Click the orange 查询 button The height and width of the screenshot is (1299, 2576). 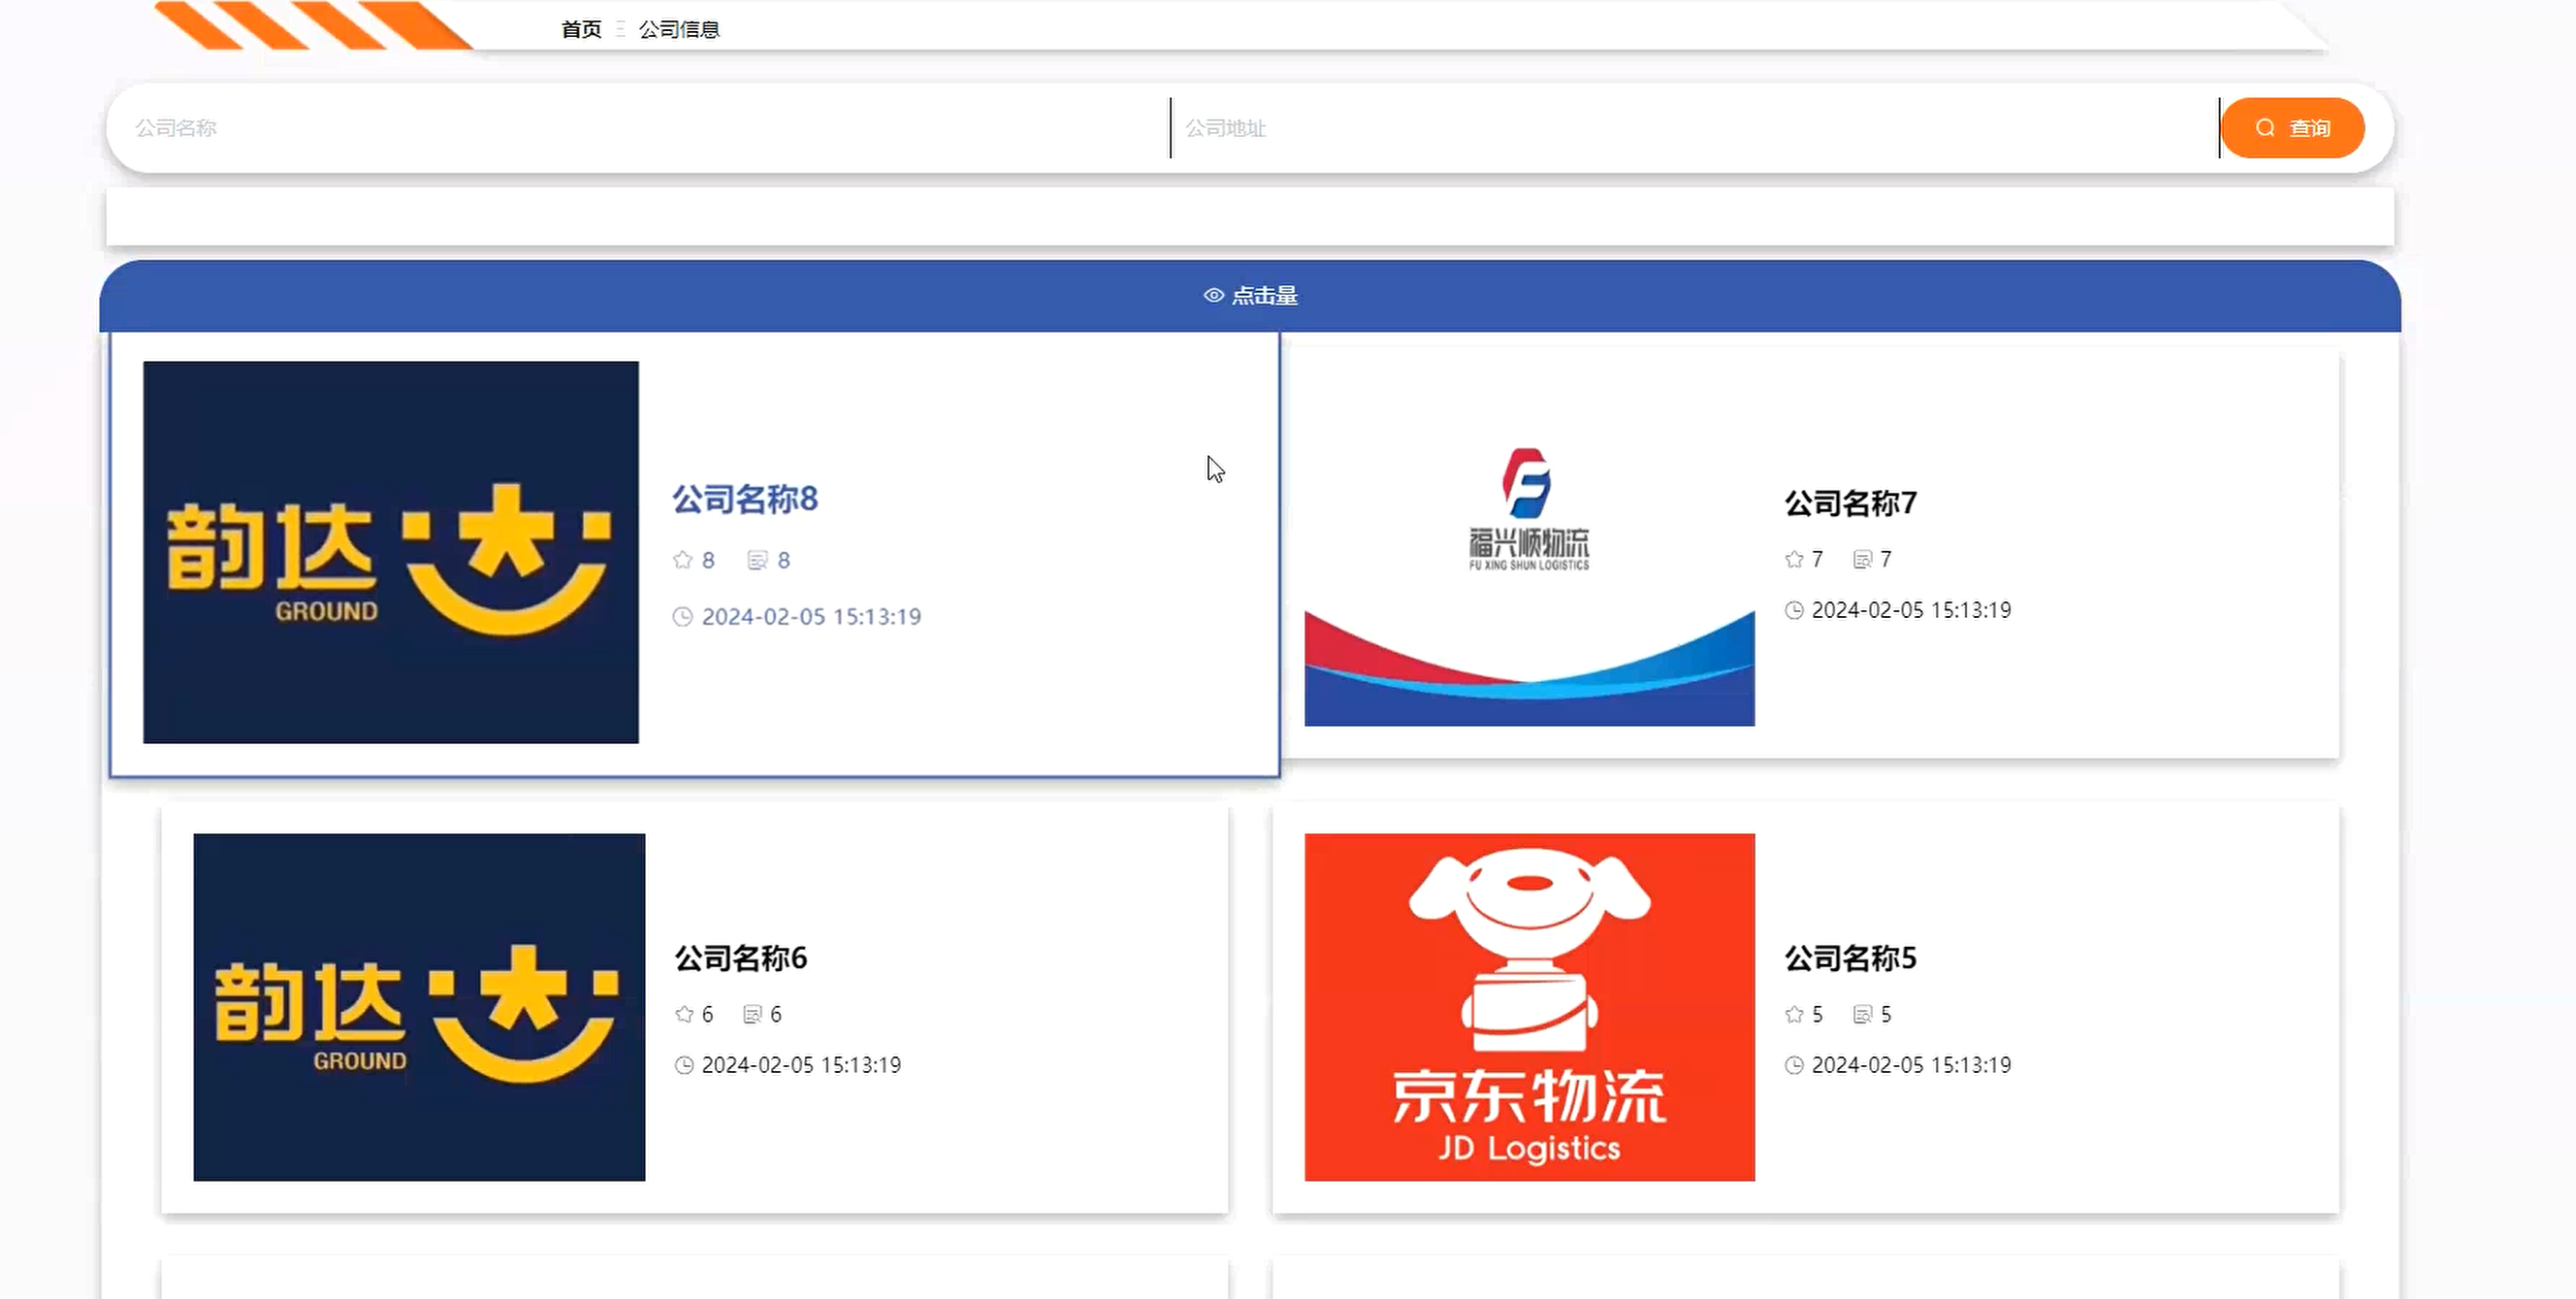2292,128
